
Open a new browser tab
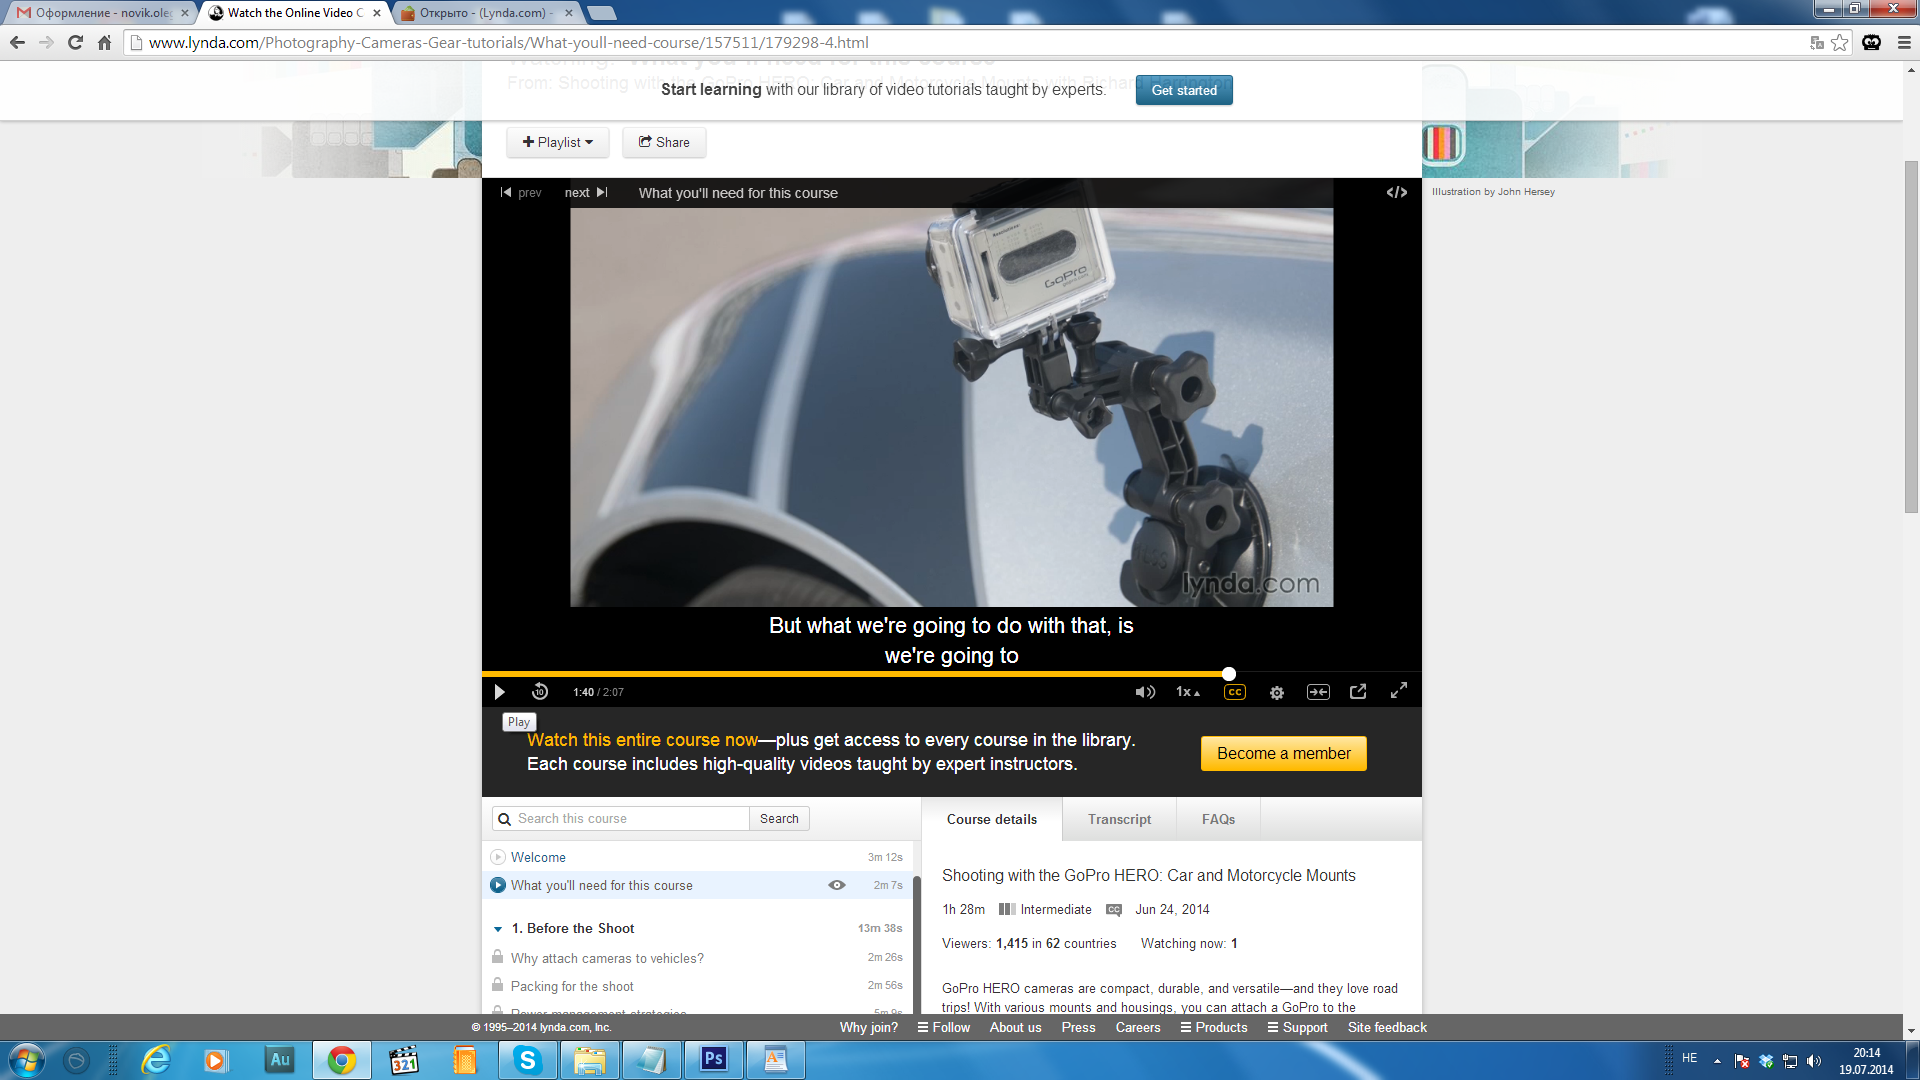click(x=602, y=13)
